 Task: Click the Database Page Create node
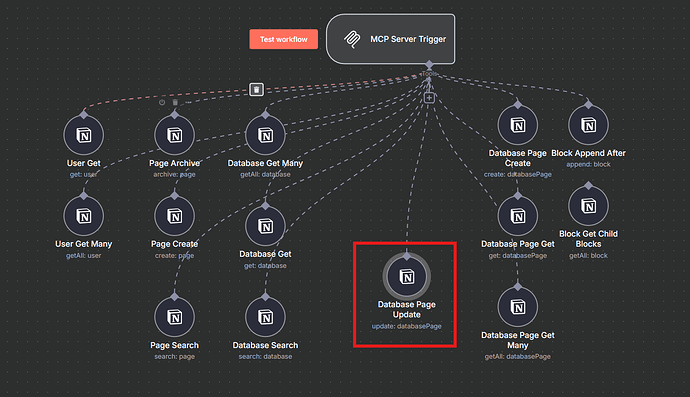518,125
